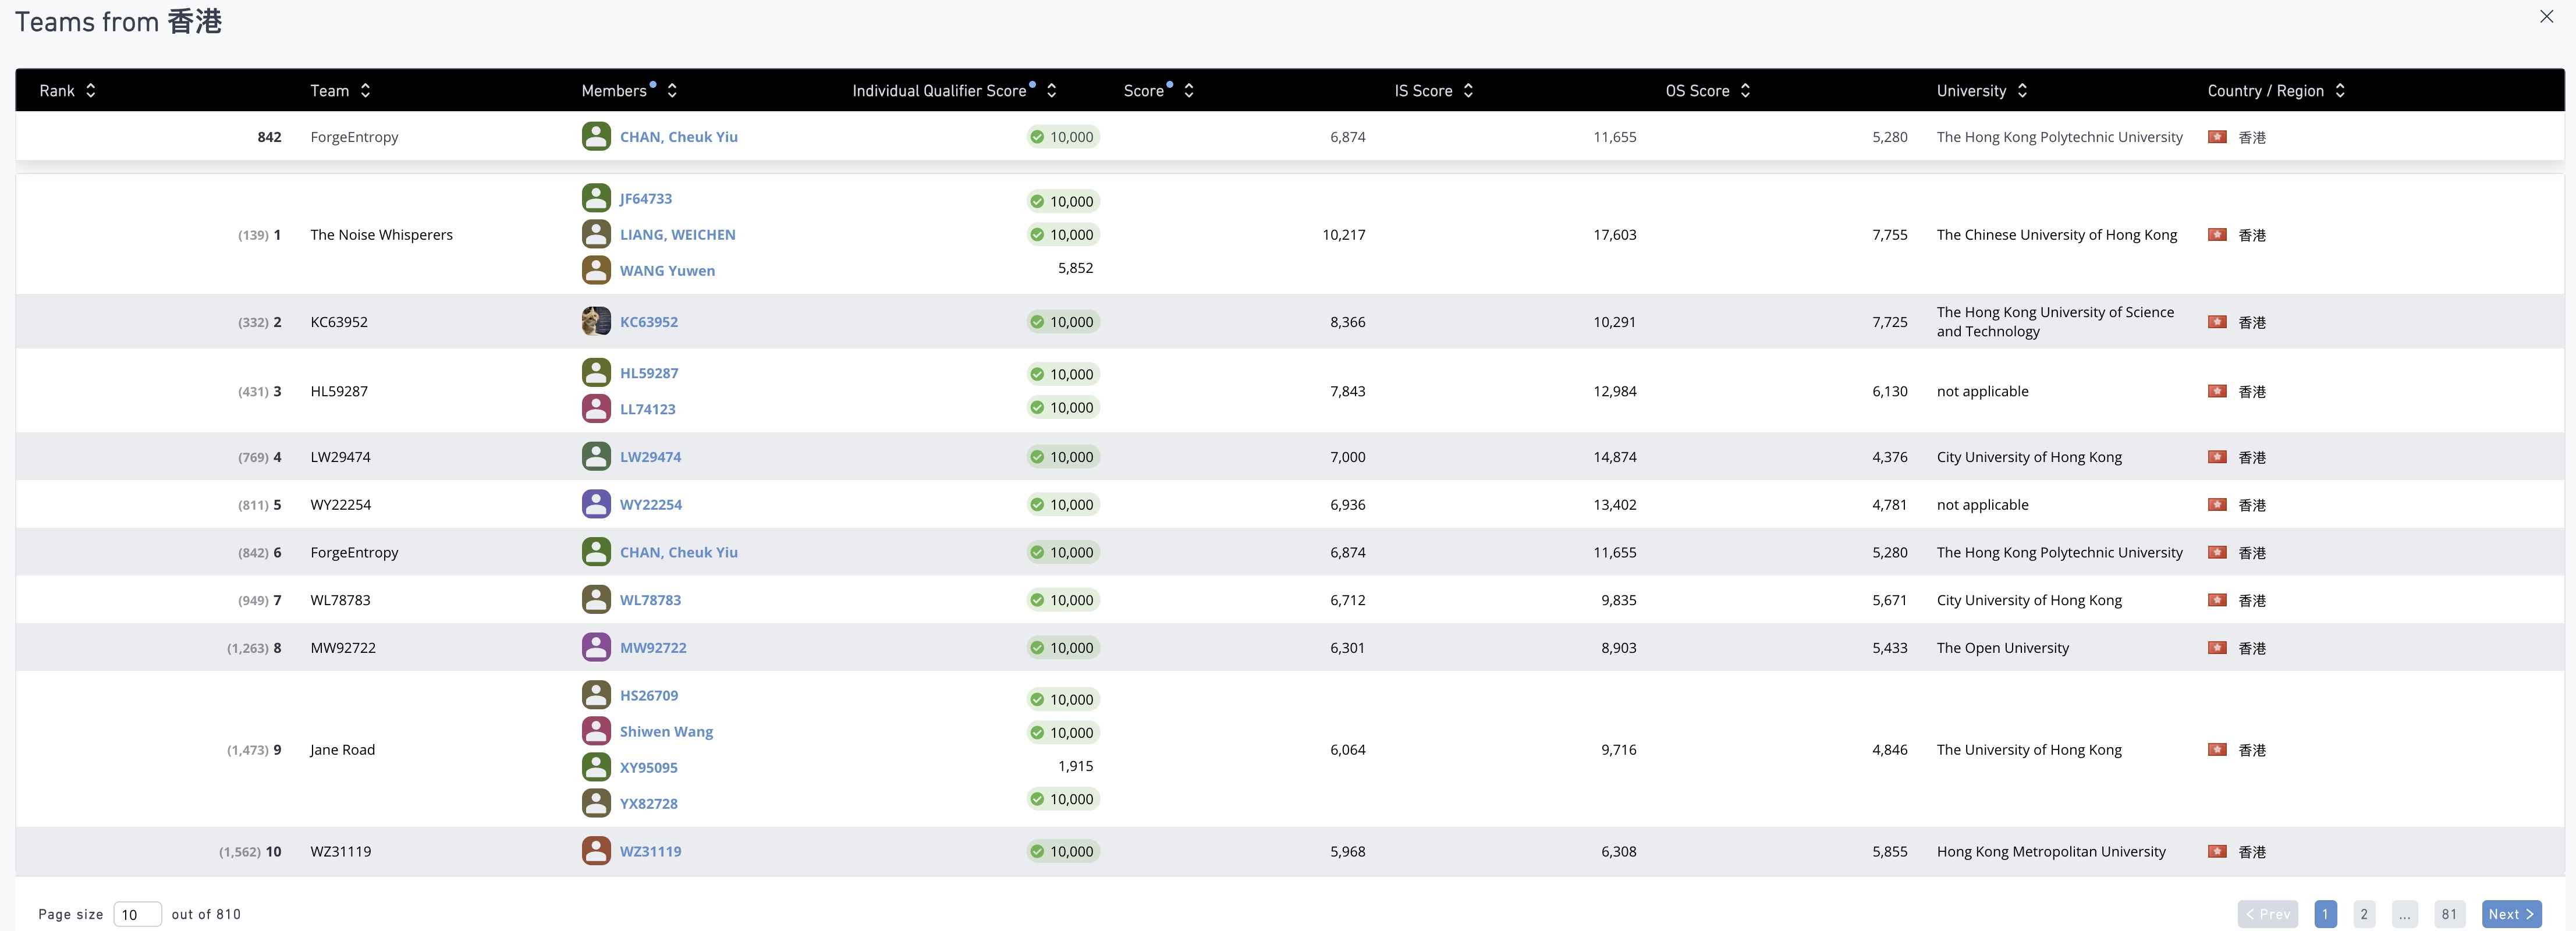
Task: Open KC63952 member profile link
Action: 649,322
